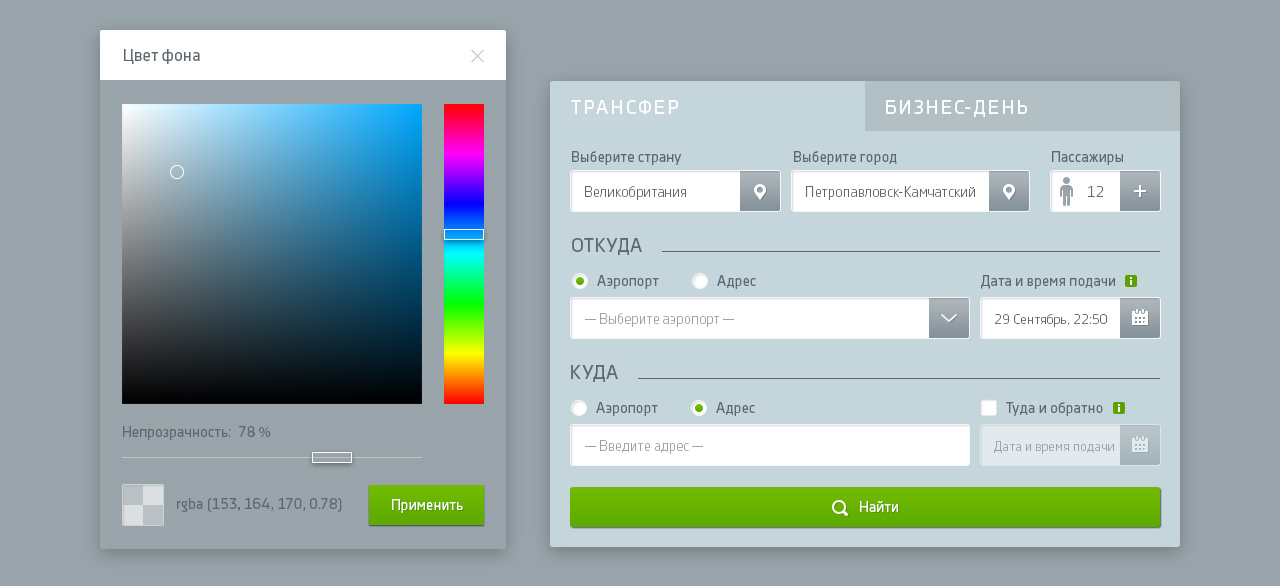Increase passengers with the plus button
The image size is (1280, 586).
tap(1140, 191)
